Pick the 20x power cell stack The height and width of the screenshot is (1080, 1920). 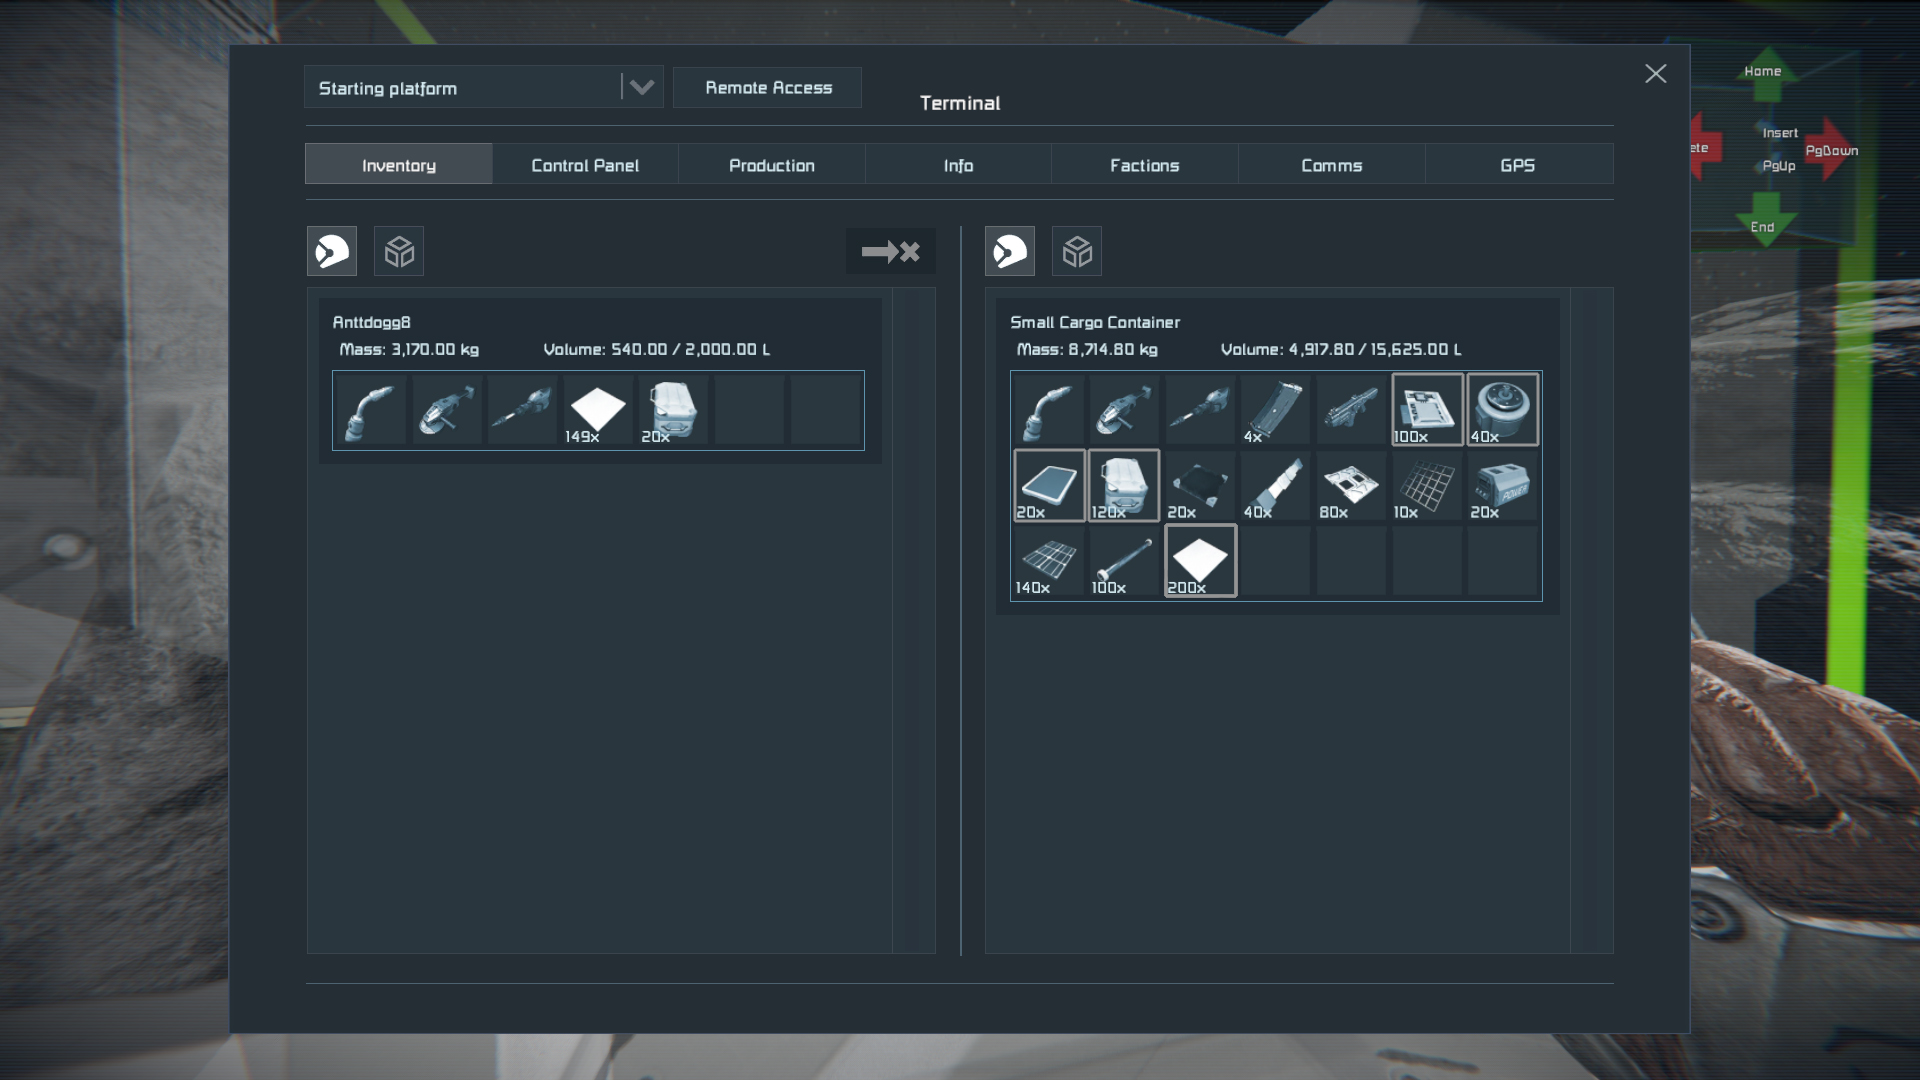pos(1502,486)
